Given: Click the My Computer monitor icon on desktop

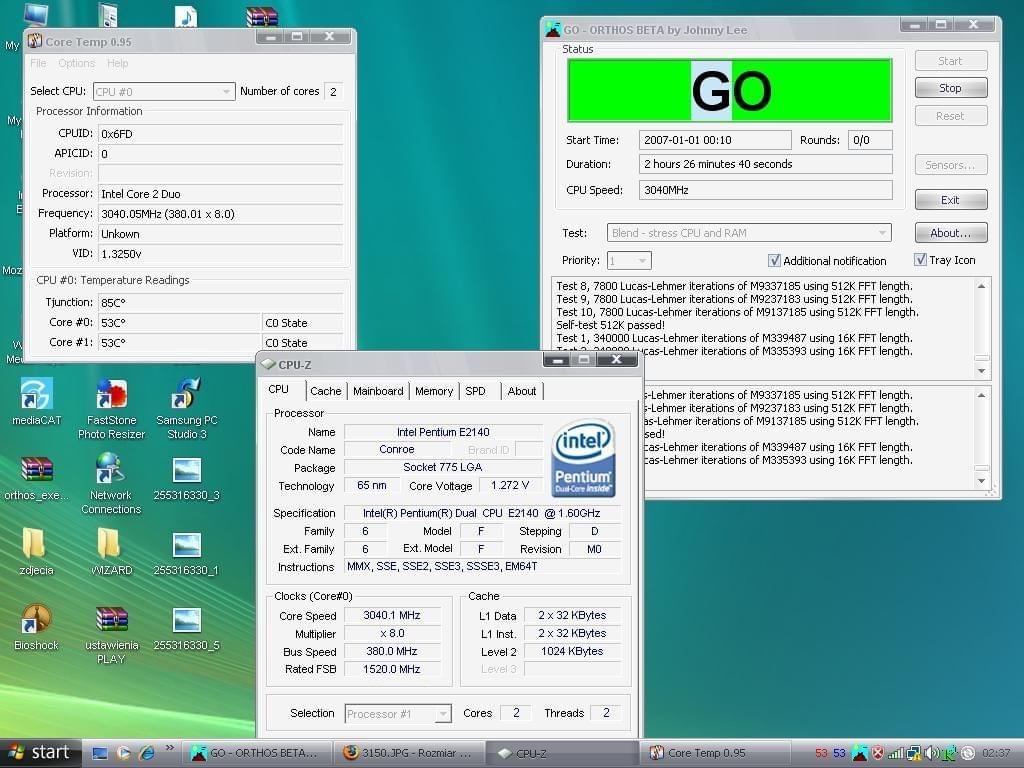Looking at the screenshot, I should pos(35,15).
